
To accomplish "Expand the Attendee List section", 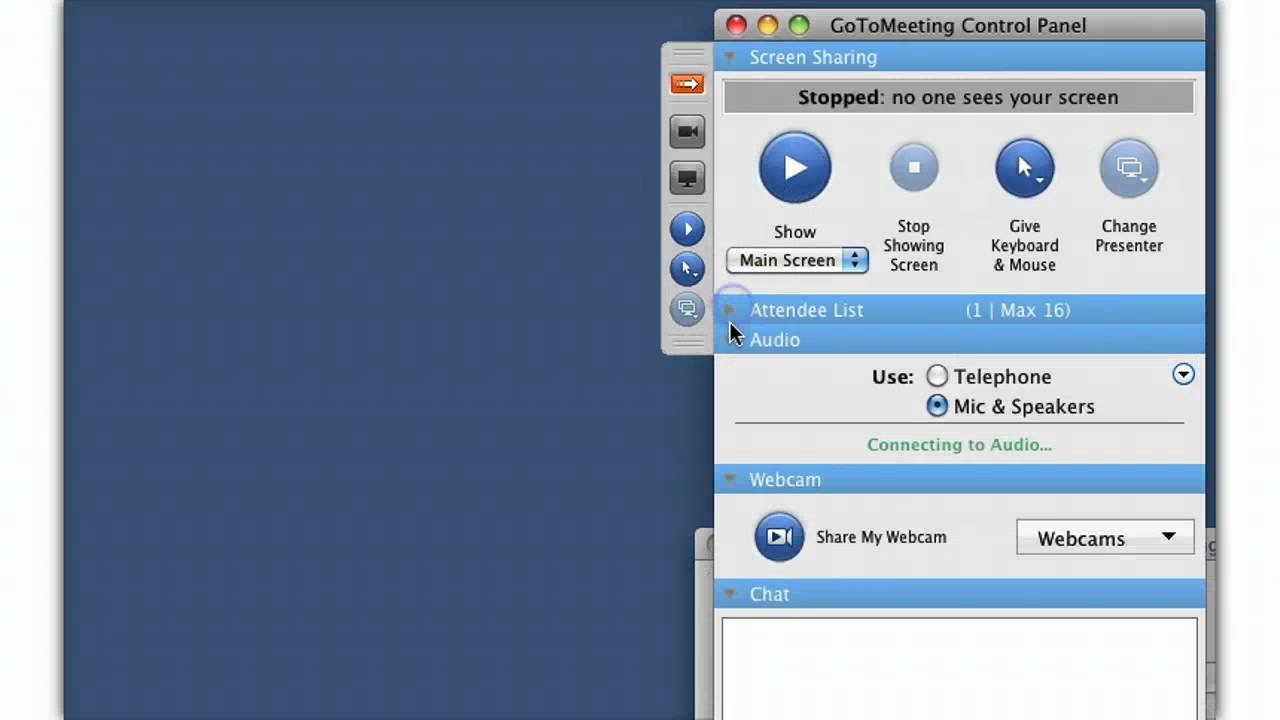I will click(x=729, y=310).
